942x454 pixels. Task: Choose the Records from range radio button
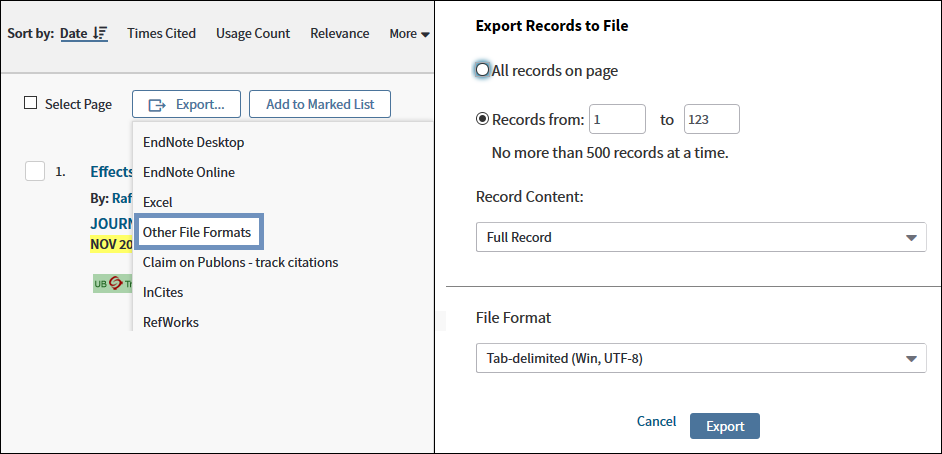pyautogui.click(x=483, y=119)
